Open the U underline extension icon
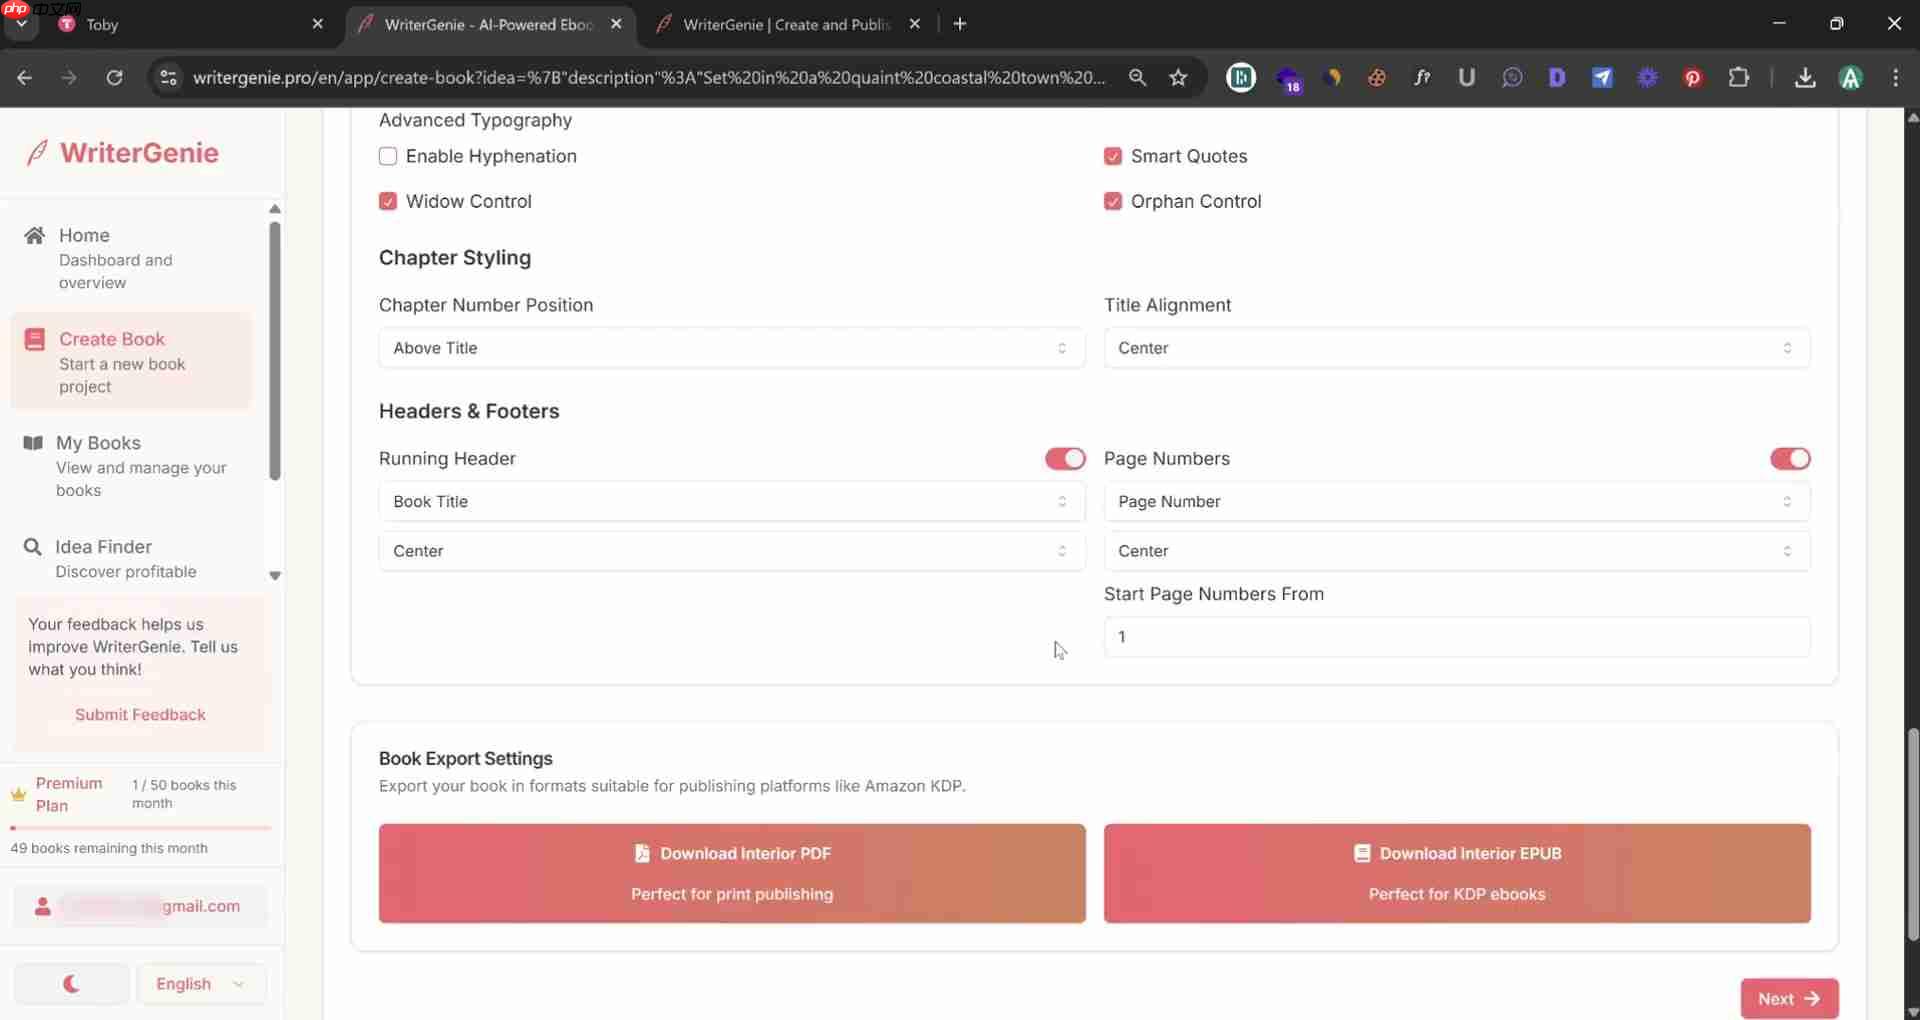 click(x=1466, y=77)
